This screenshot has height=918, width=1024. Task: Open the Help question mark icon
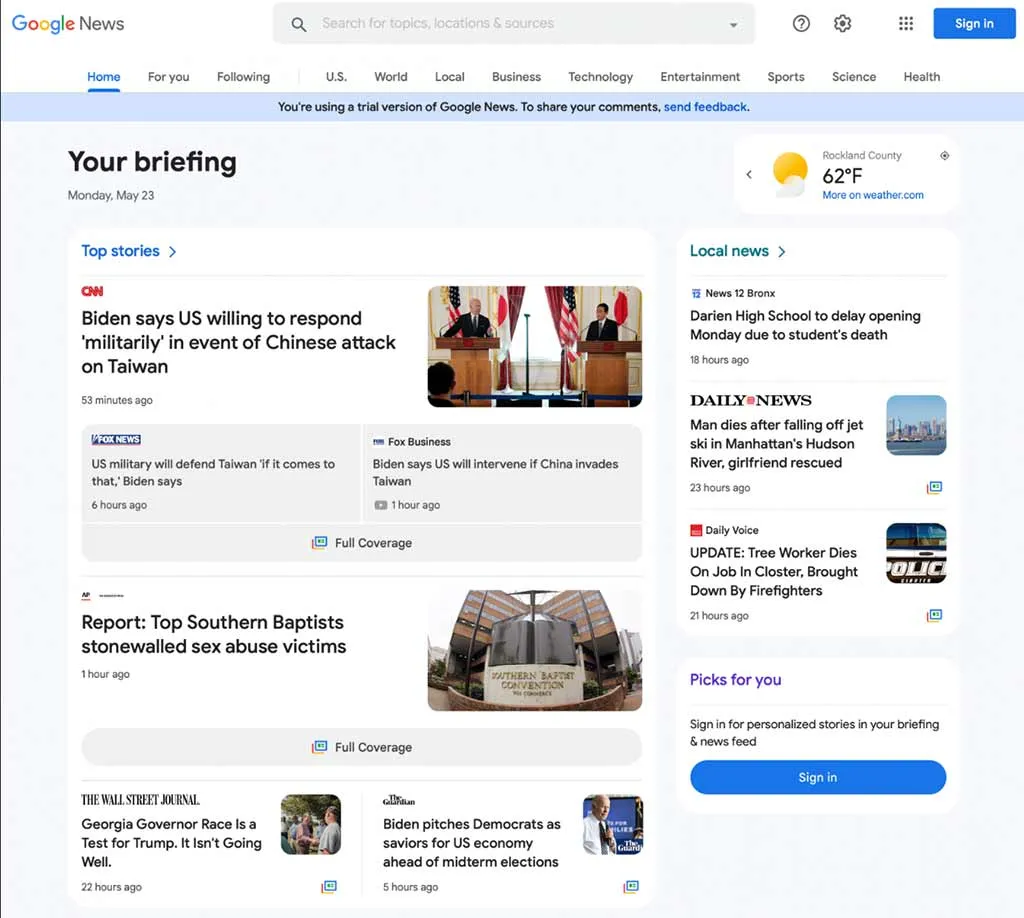pos(801,24)
